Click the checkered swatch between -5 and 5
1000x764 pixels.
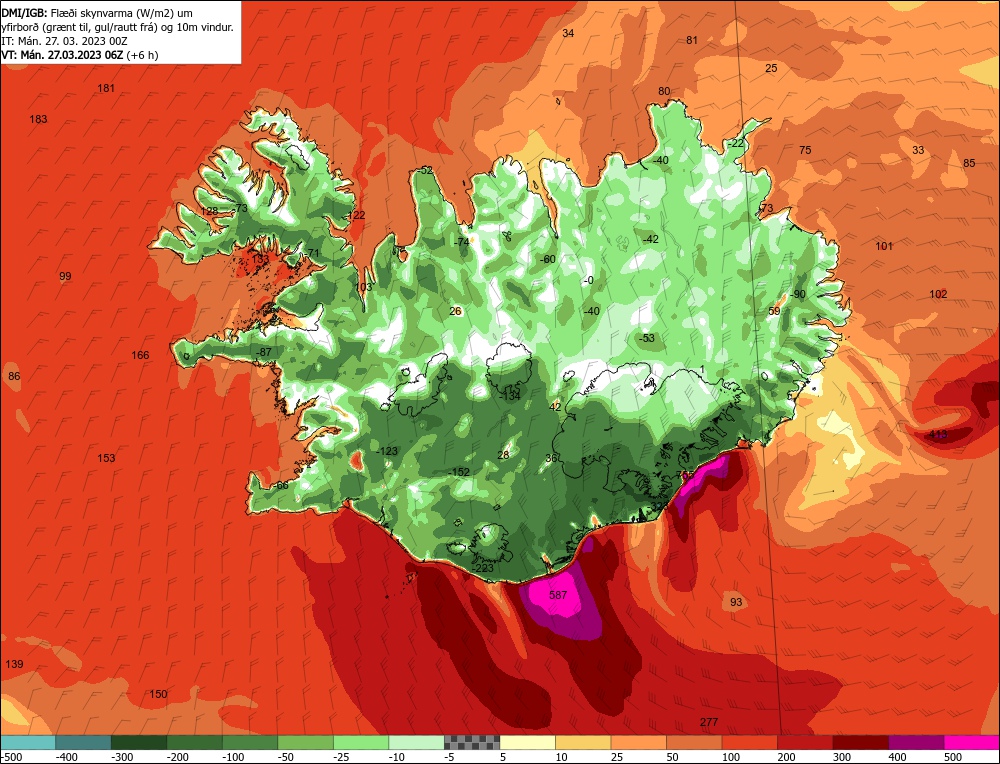click(472, 742)
